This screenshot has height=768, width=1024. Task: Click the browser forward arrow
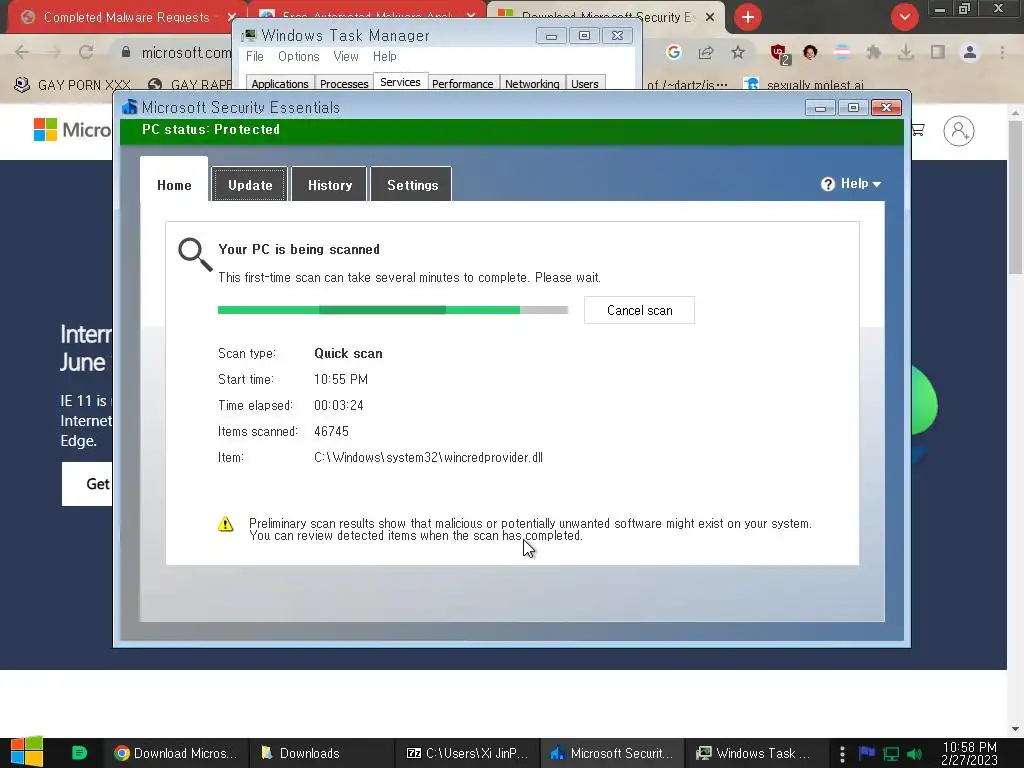(54, 52)
